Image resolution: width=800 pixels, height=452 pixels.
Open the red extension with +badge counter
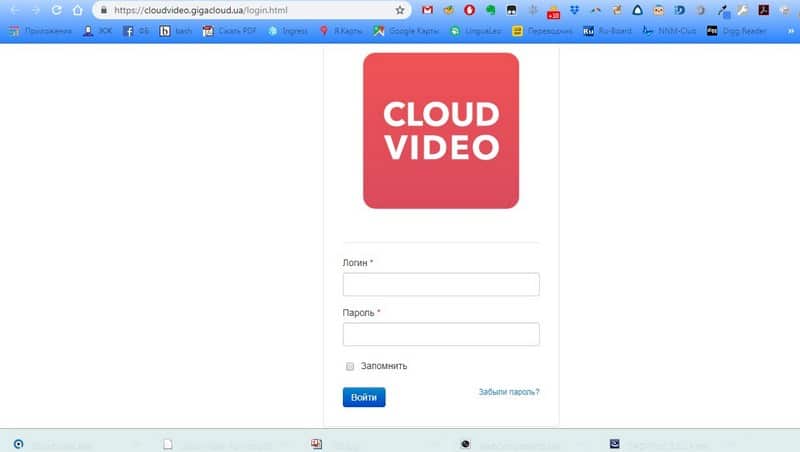coord(553,11)
